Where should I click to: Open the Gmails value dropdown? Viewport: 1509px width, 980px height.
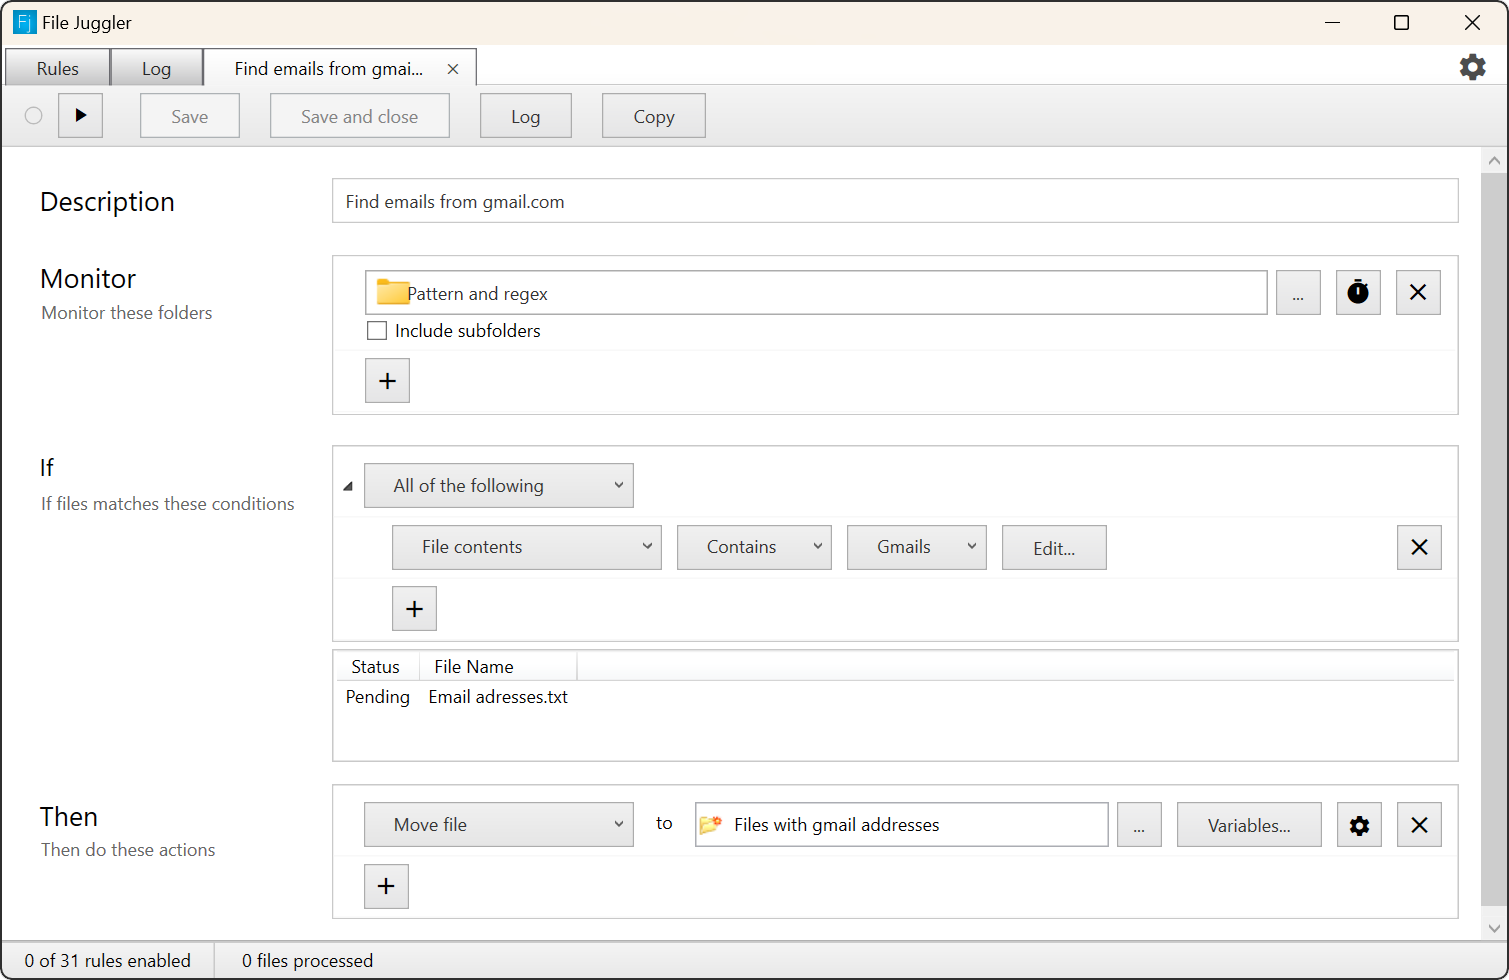pos(917,548)
